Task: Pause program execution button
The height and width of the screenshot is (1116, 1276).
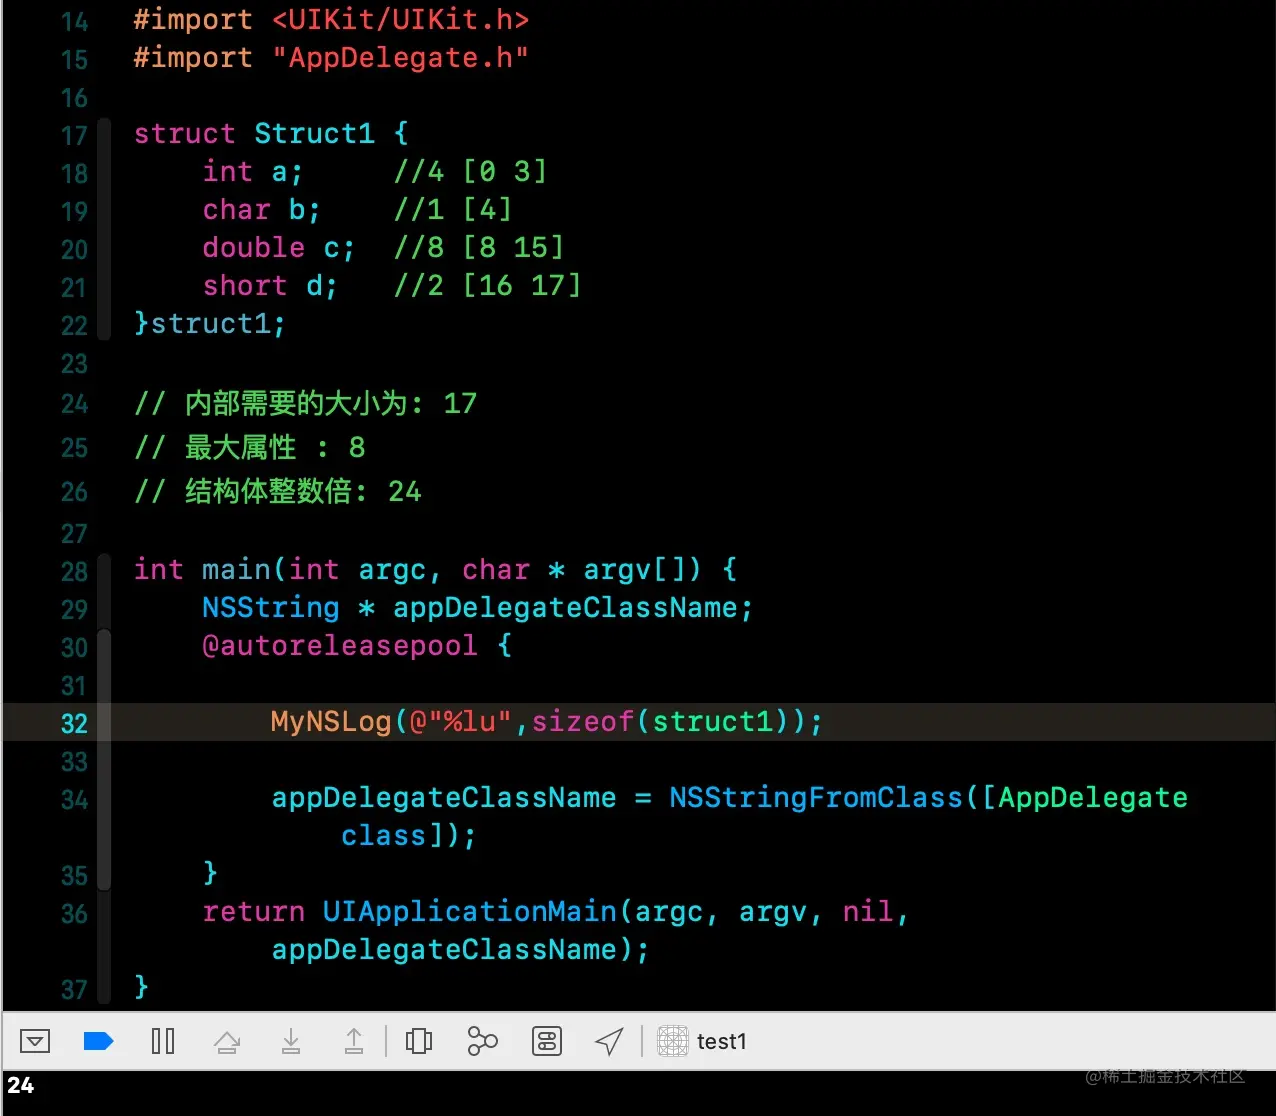Action: click(163, 1041)
